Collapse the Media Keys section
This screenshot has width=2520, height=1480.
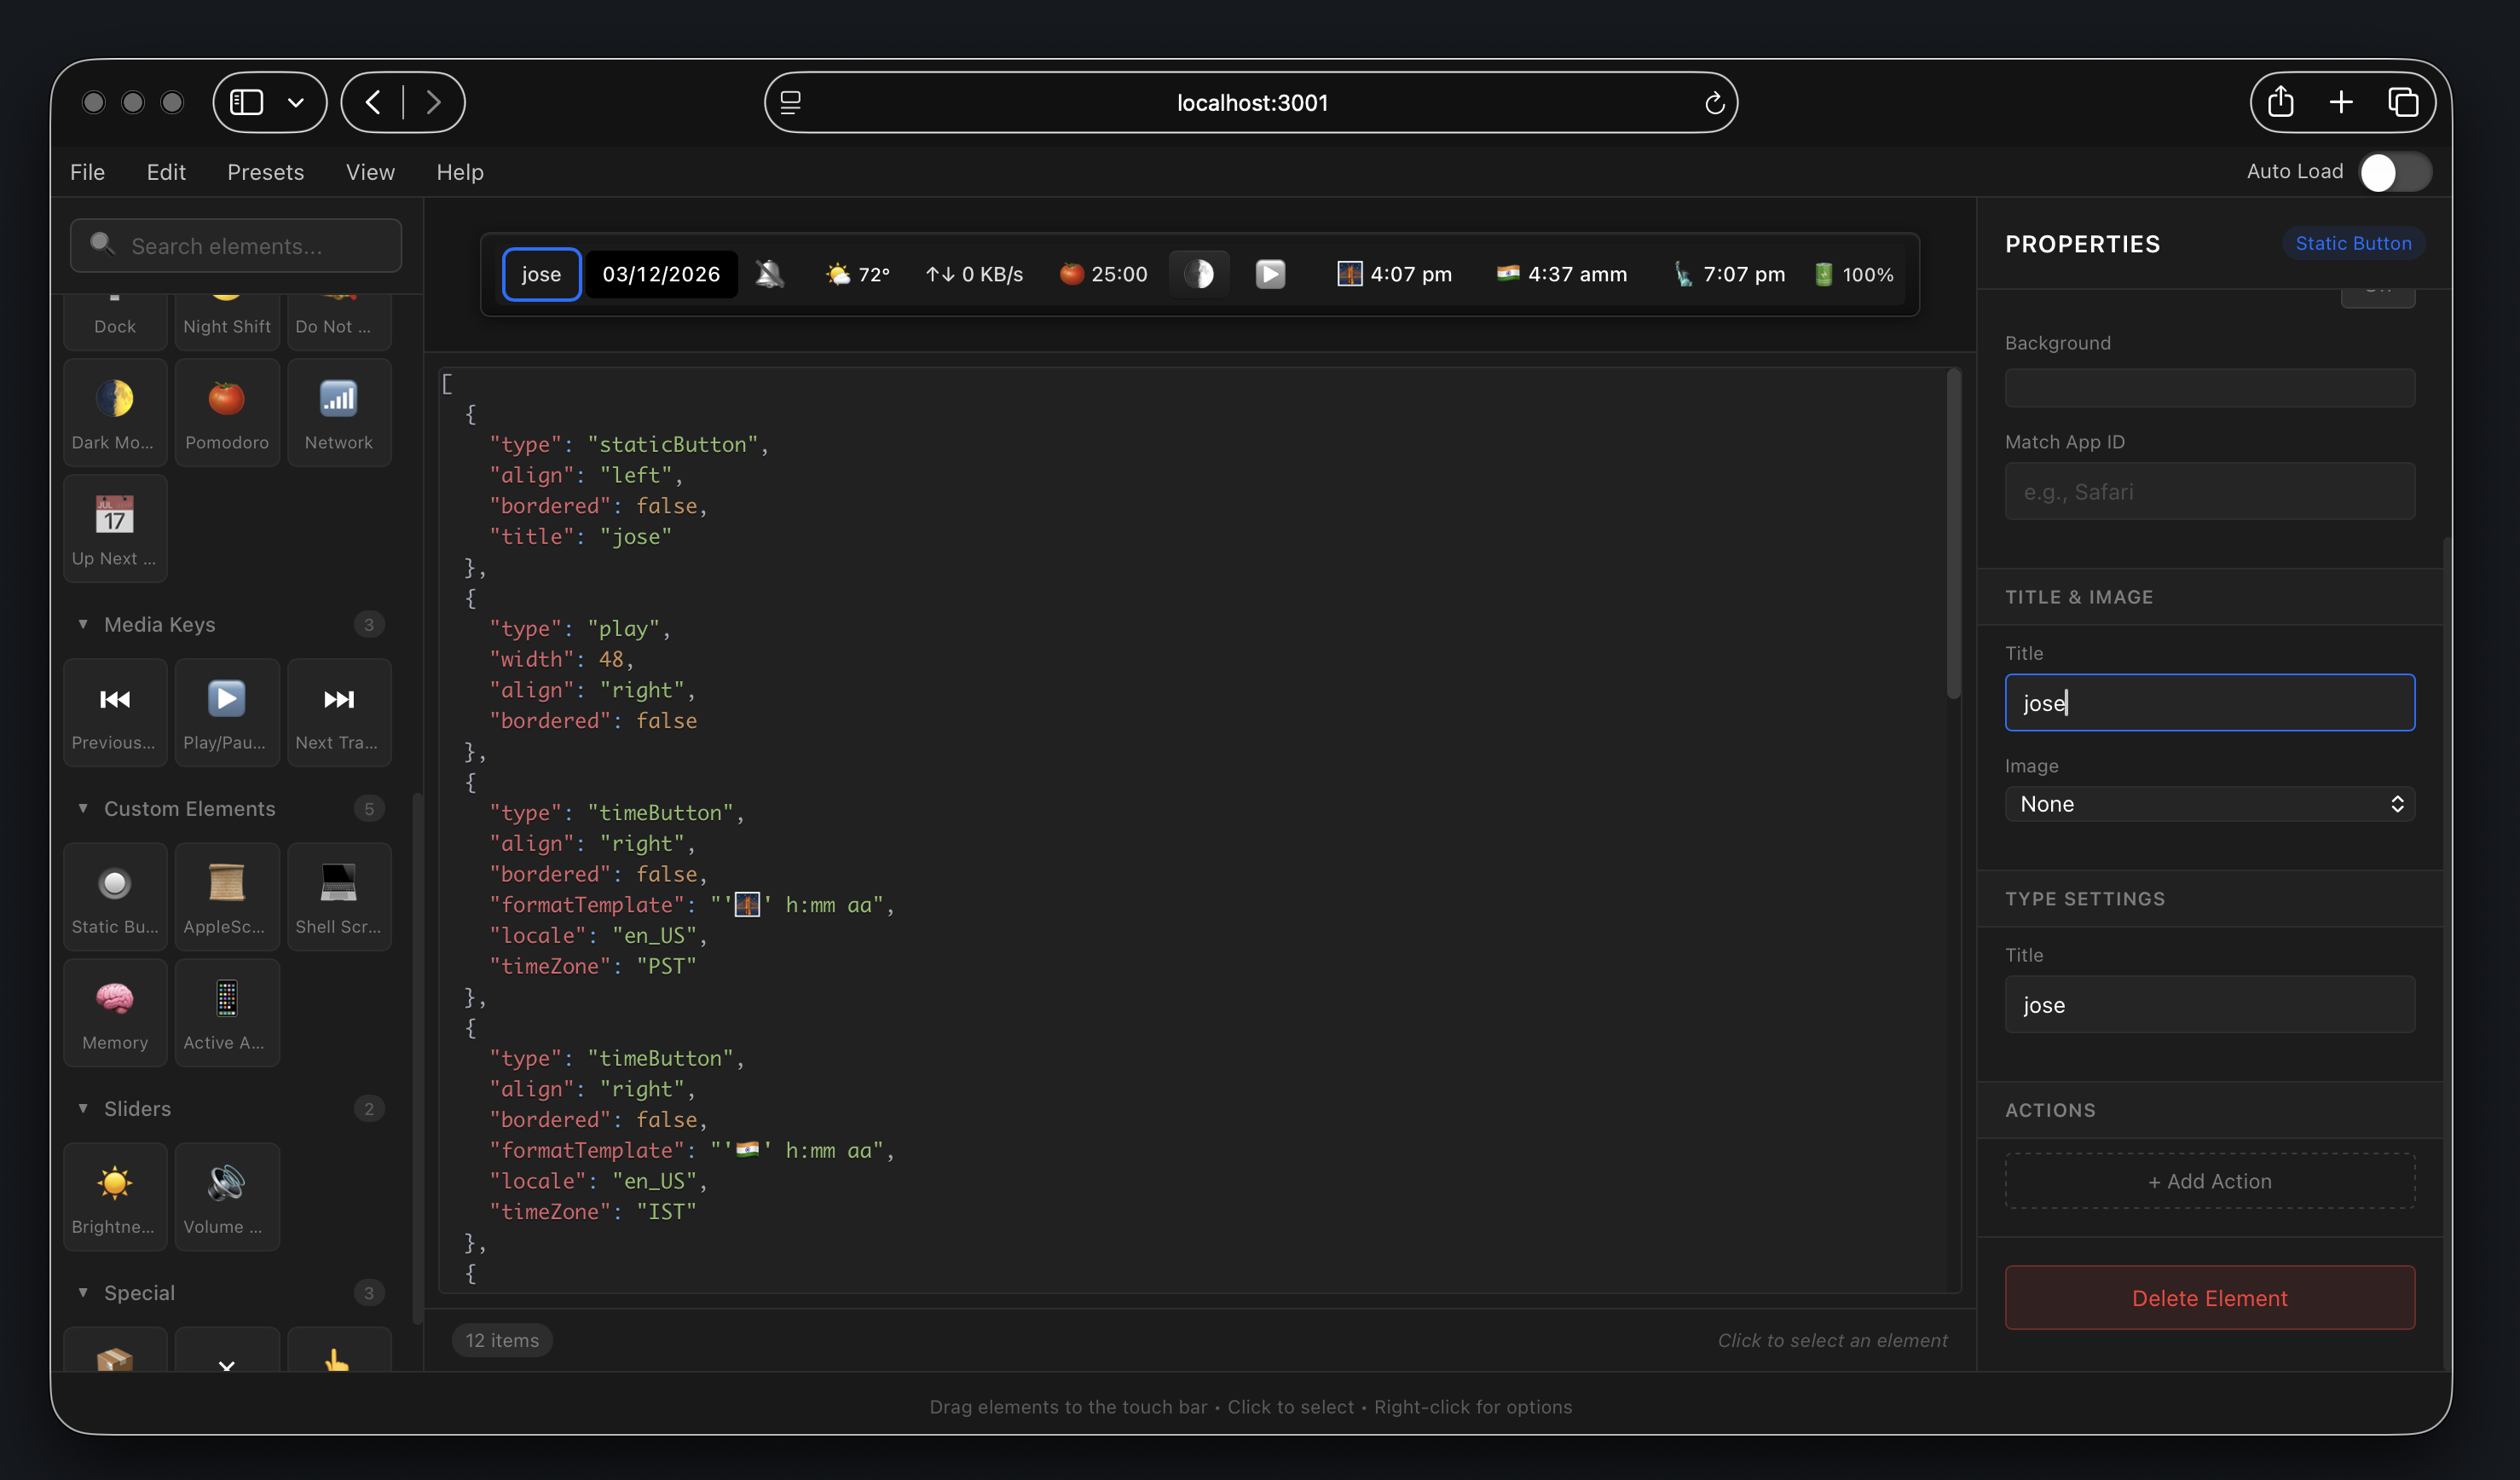pos(83,624)
